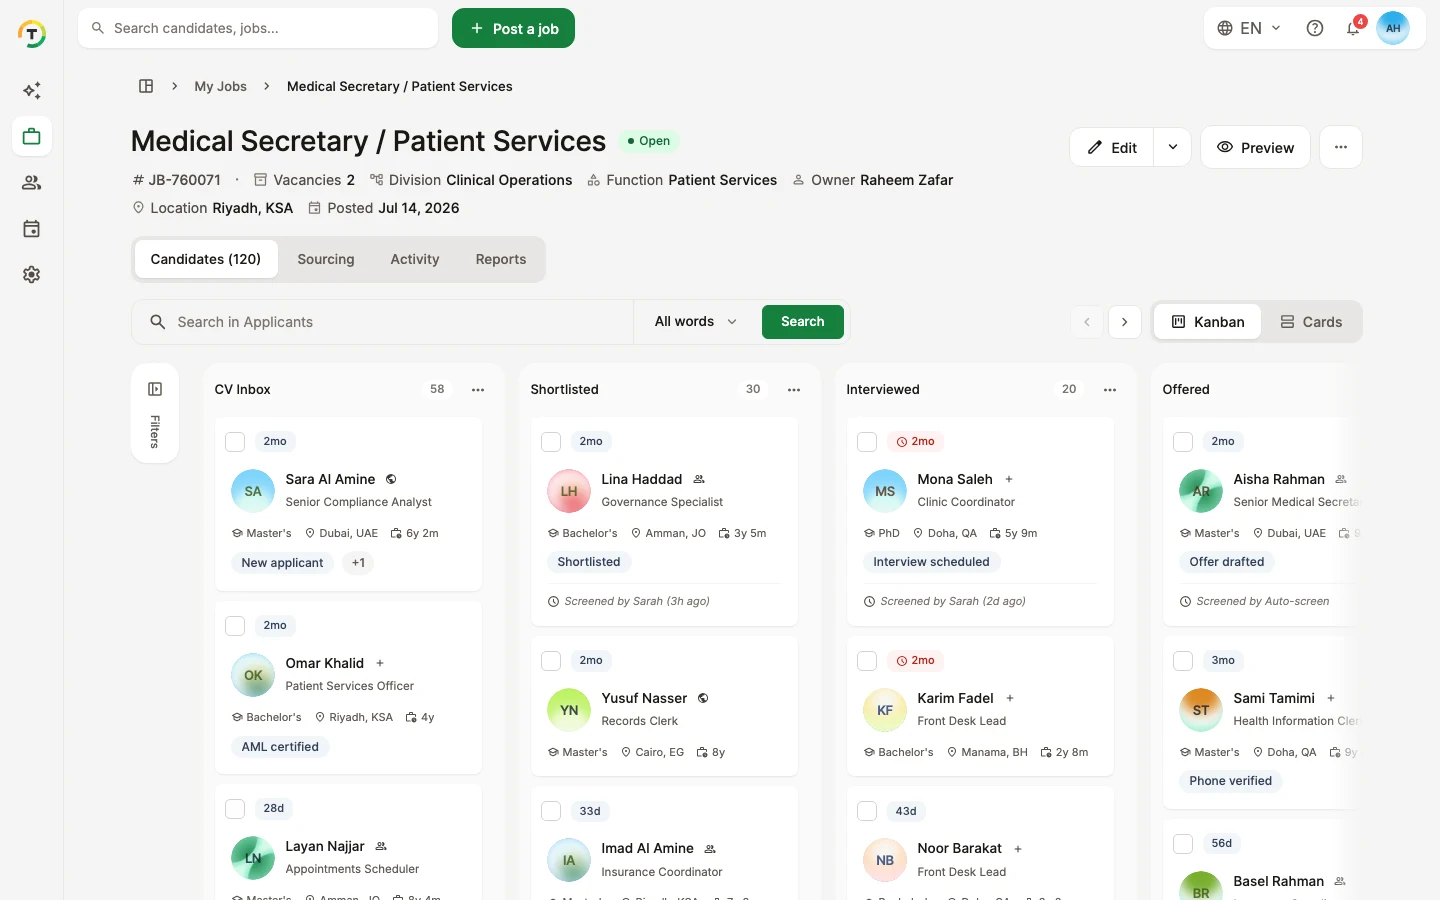Open the AI sparkle assistant in sidebar
Screen dimensions: 1440x900
point(32,91)
